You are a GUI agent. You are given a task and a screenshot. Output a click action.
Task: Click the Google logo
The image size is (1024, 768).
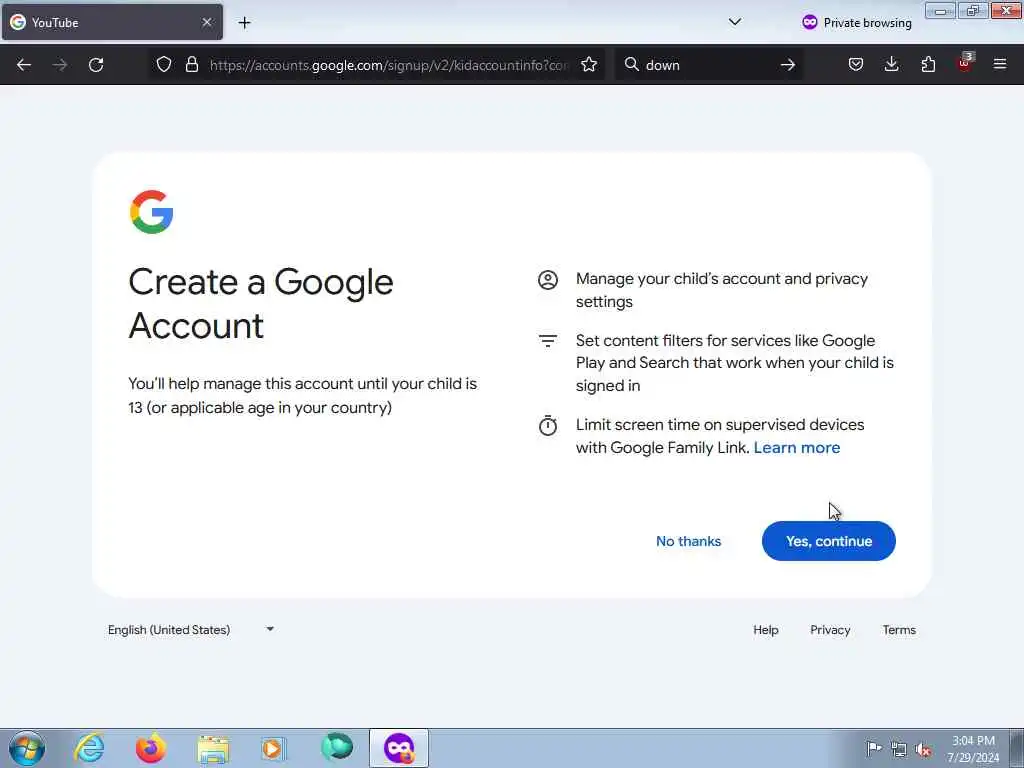(152, 212)
